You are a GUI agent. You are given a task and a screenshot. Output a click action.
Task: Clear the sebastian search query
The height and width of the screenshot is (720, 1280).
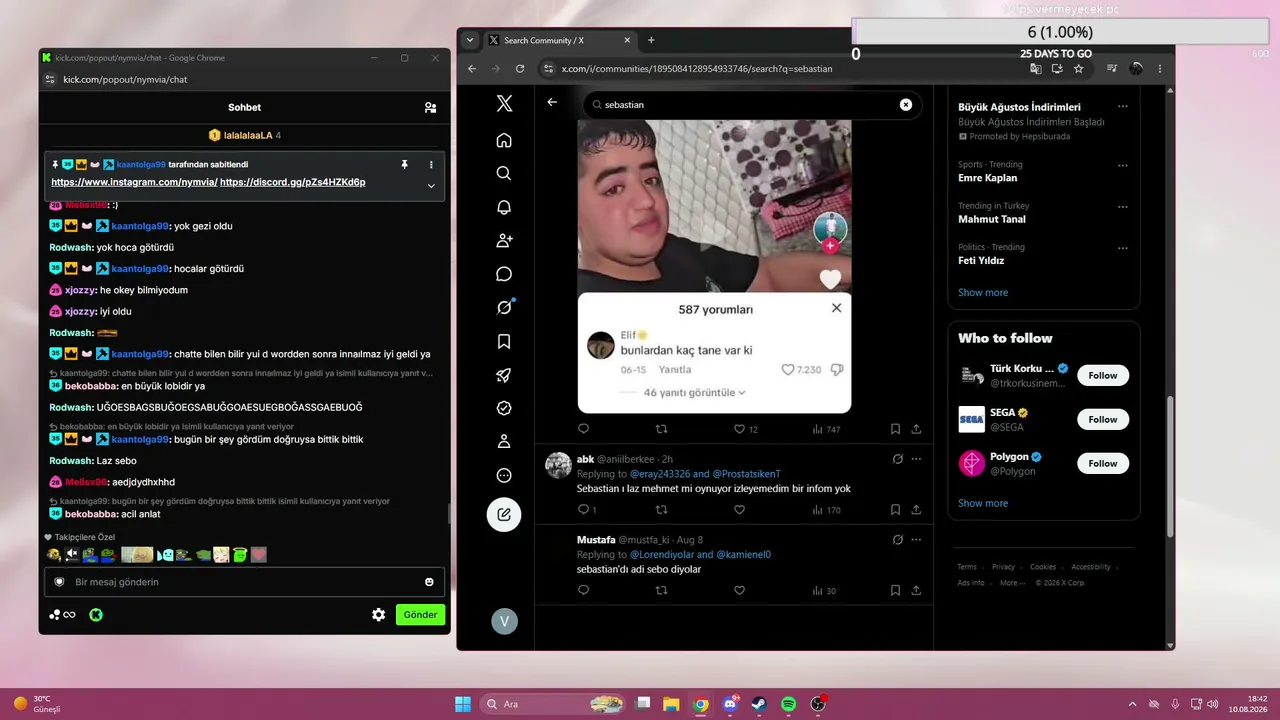tap(906, 104)
